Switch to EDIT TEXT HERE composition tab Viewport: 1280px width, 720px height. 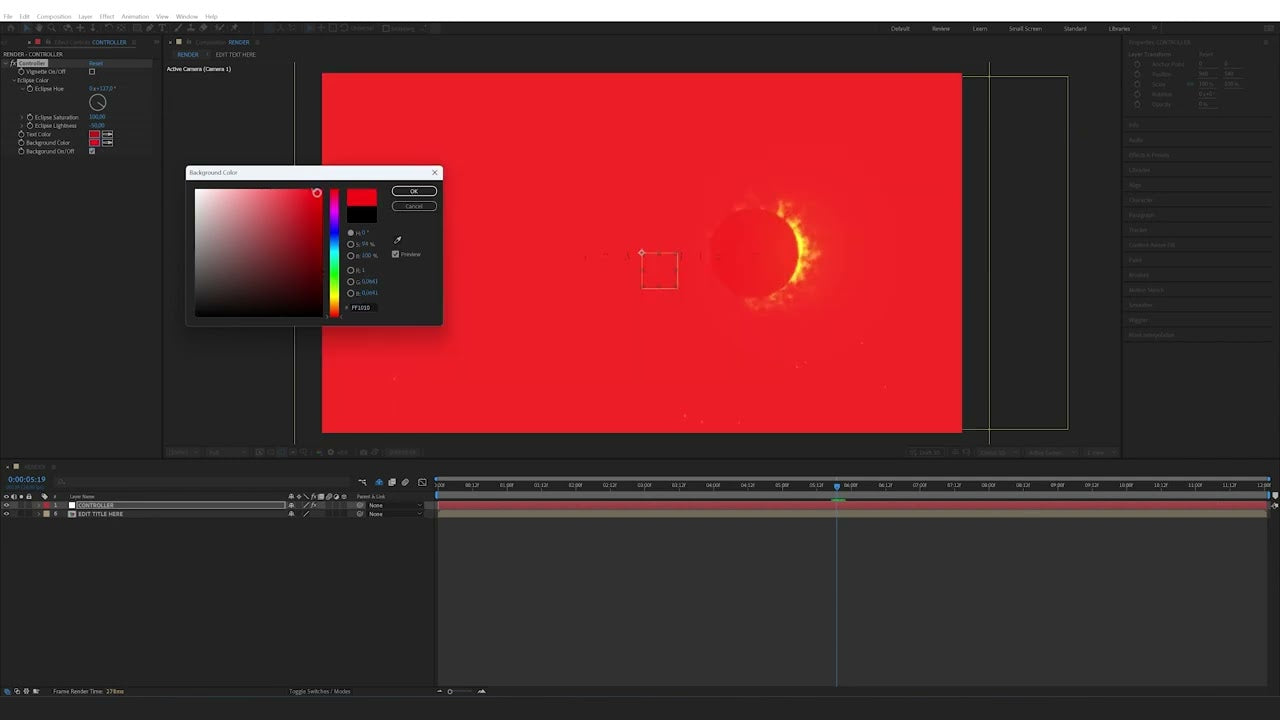235,54
